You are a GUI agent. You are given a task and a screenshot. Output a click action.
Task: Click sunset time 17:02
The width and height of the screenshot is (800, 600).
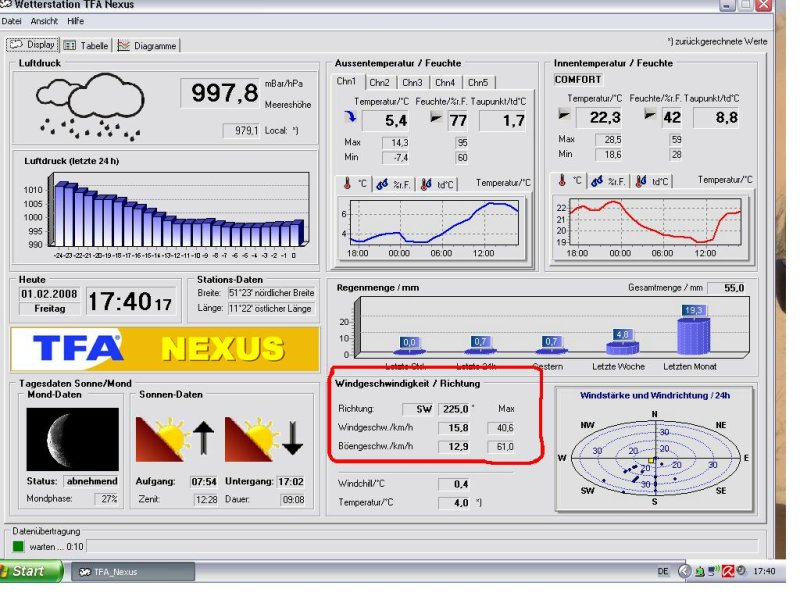coord(291,482)
